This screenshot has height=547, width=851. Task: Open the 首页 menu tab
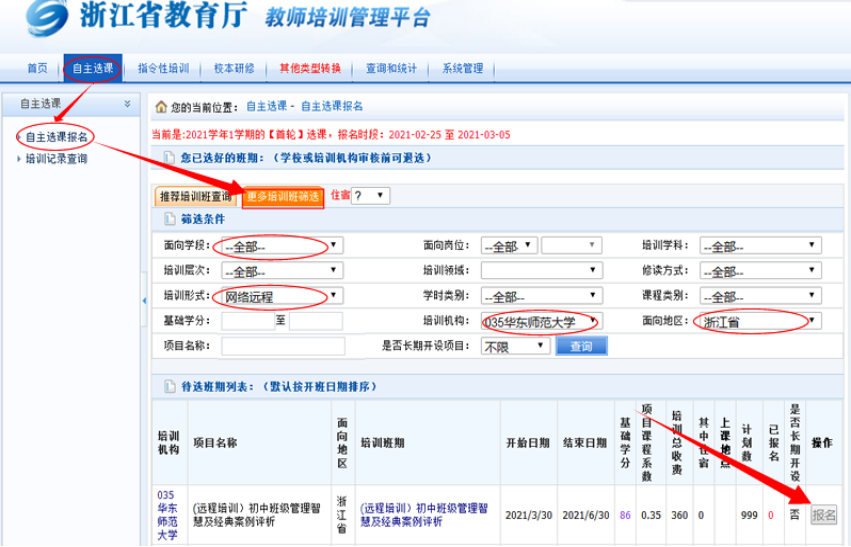37,68
